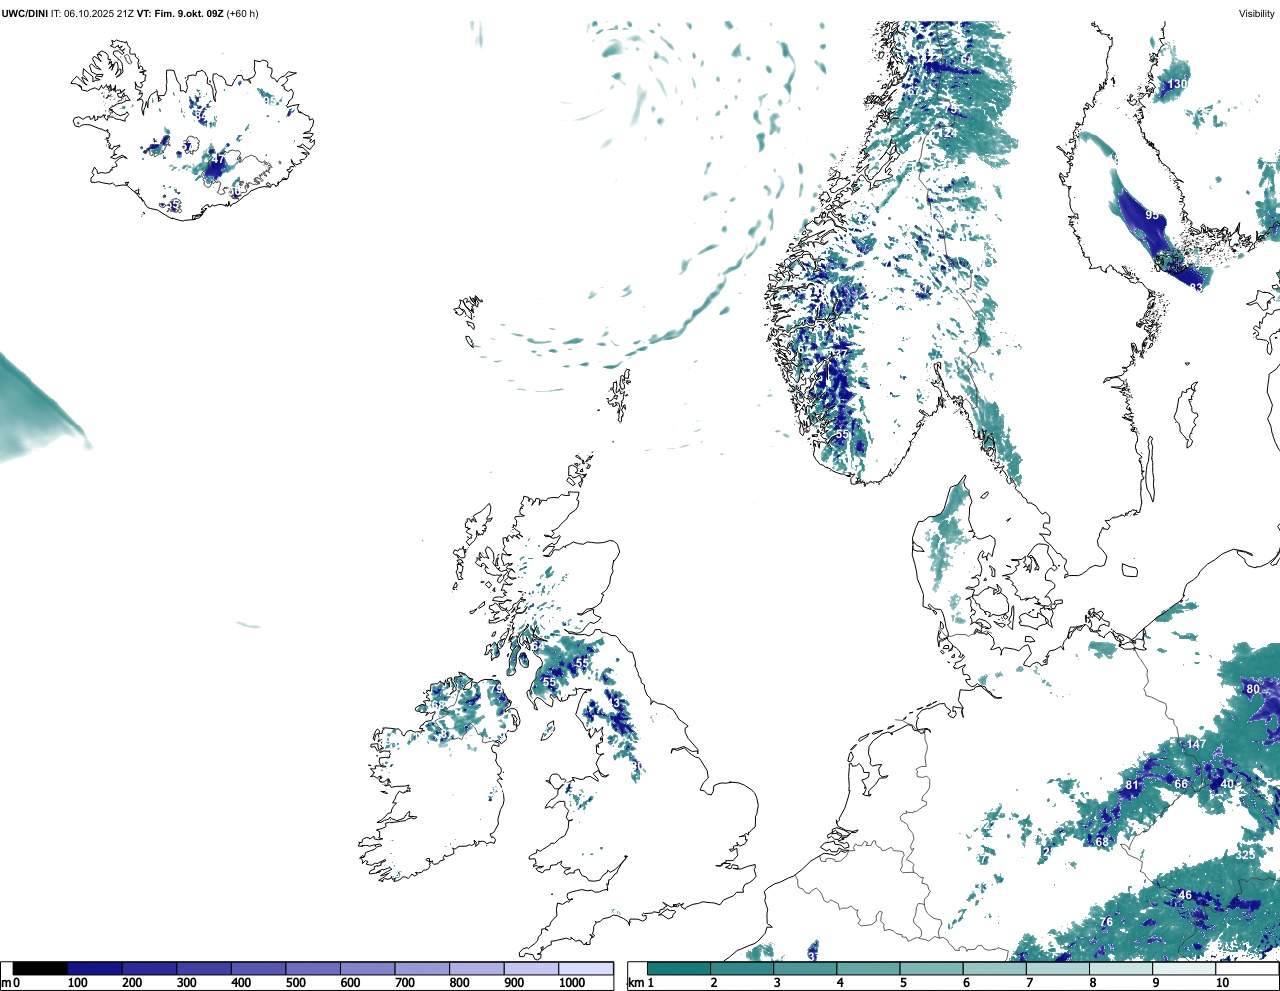Select the 900–1000 m legend swatch
Viewport: 1280px width, 991px height.
(x=531, y=968)
